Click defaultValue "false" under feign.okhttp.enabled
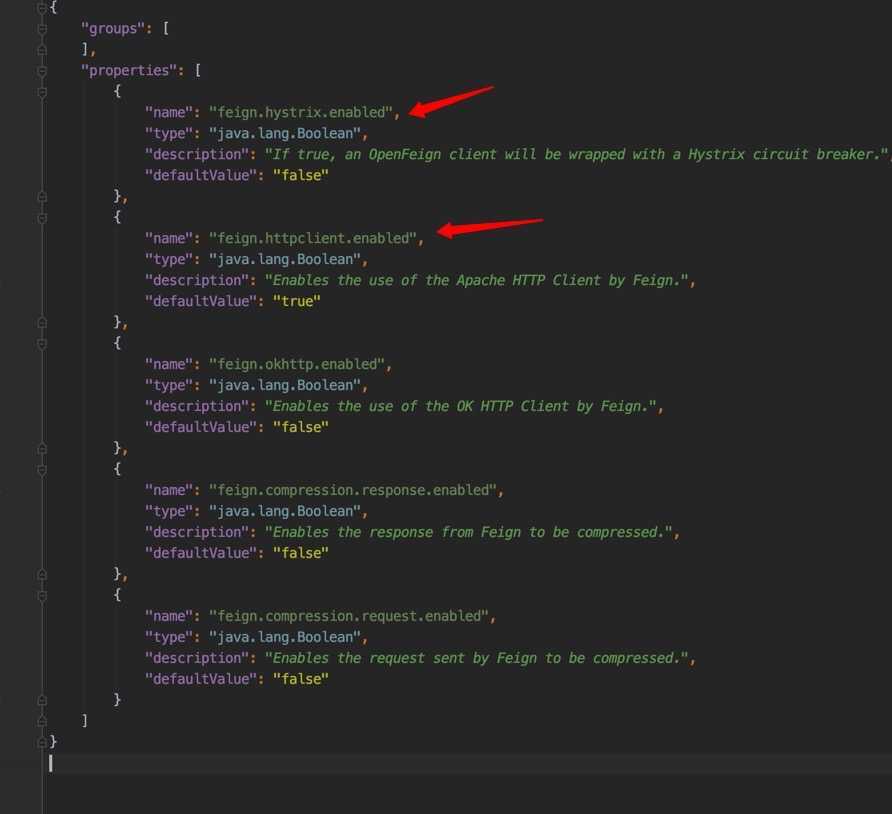Screen dimensions: 892x814 (300, 427)
